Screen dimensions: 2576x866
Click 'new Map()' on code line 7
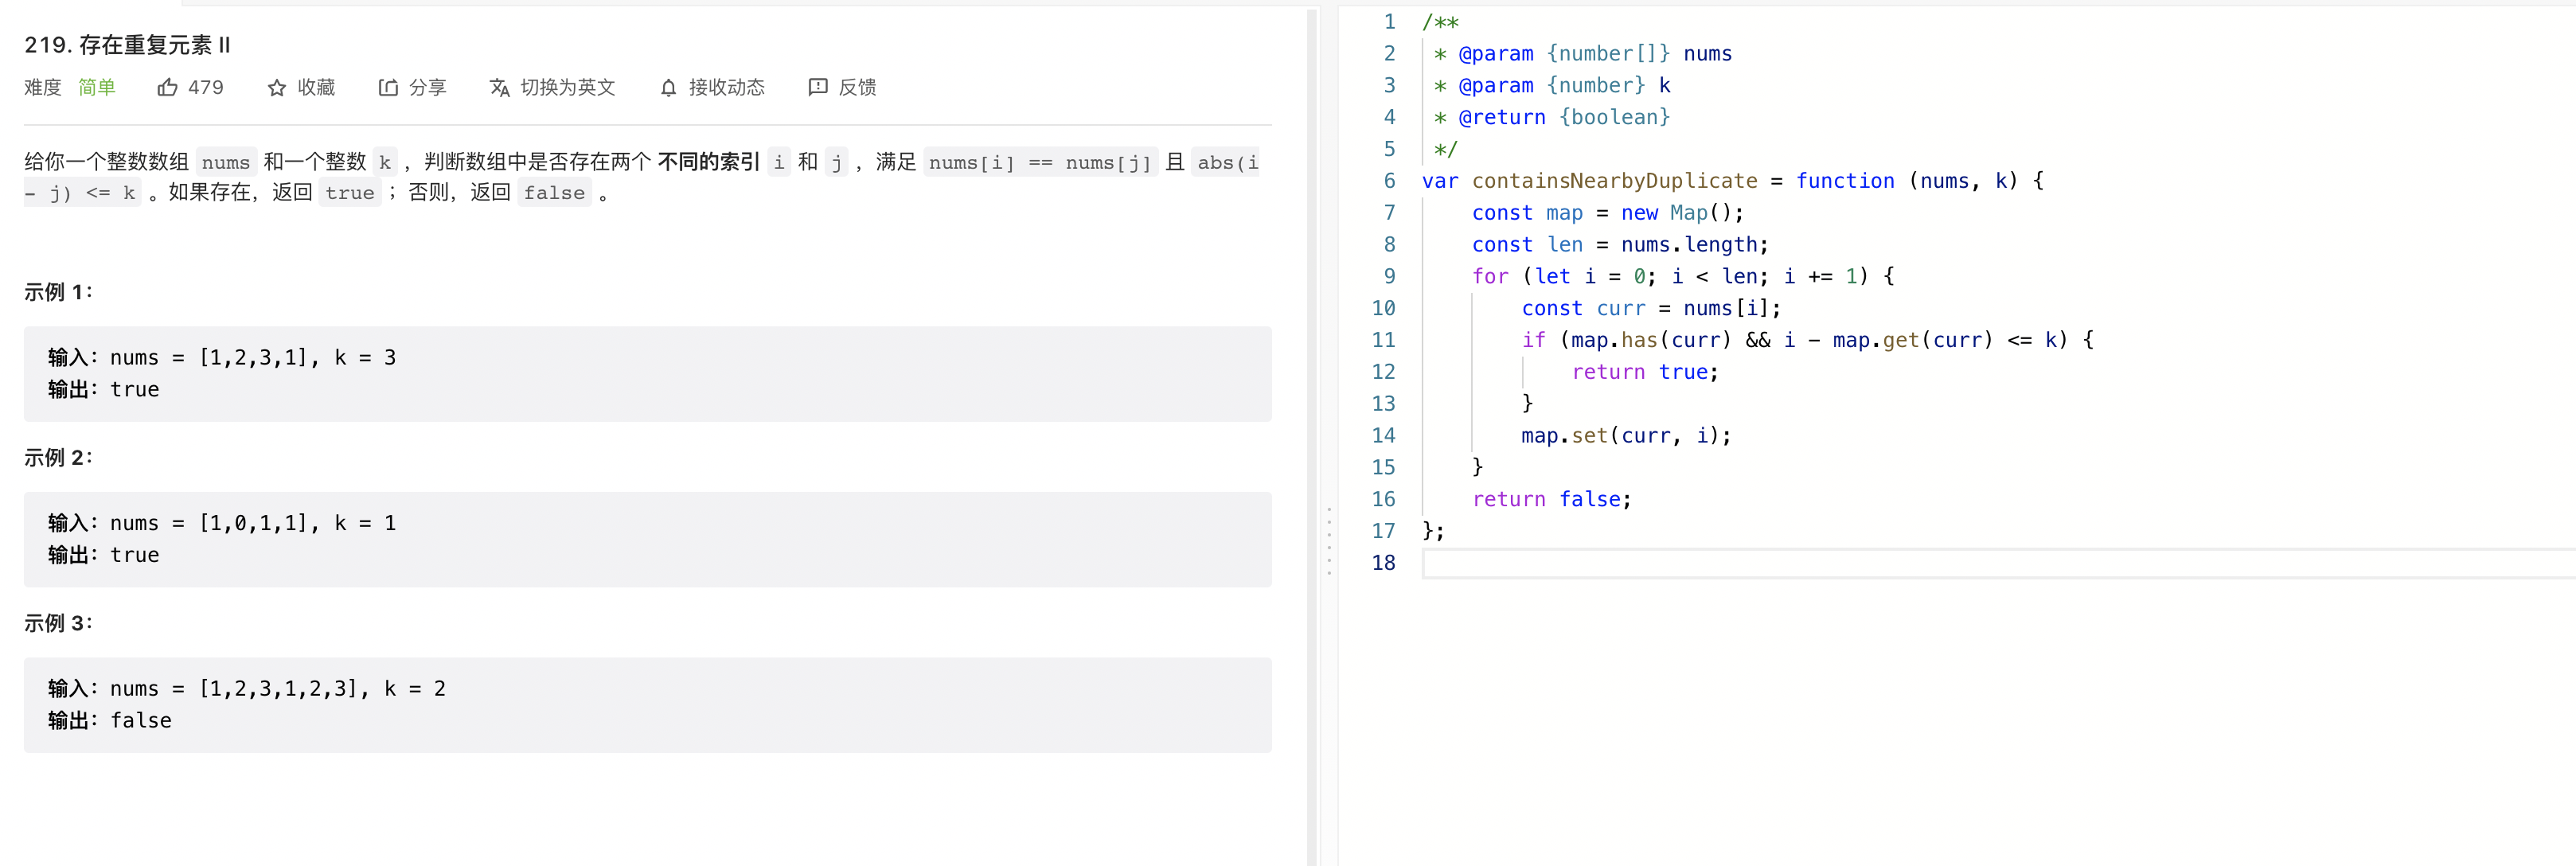(x=1682, y=213)
